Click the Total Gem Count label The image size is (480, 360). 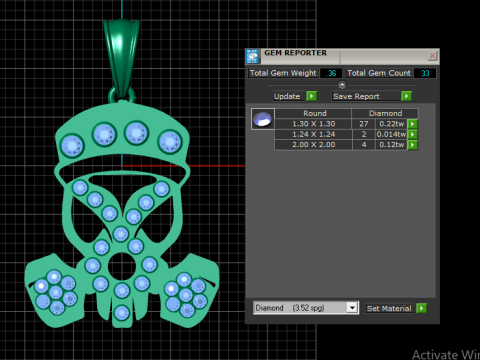pos(379,73)
